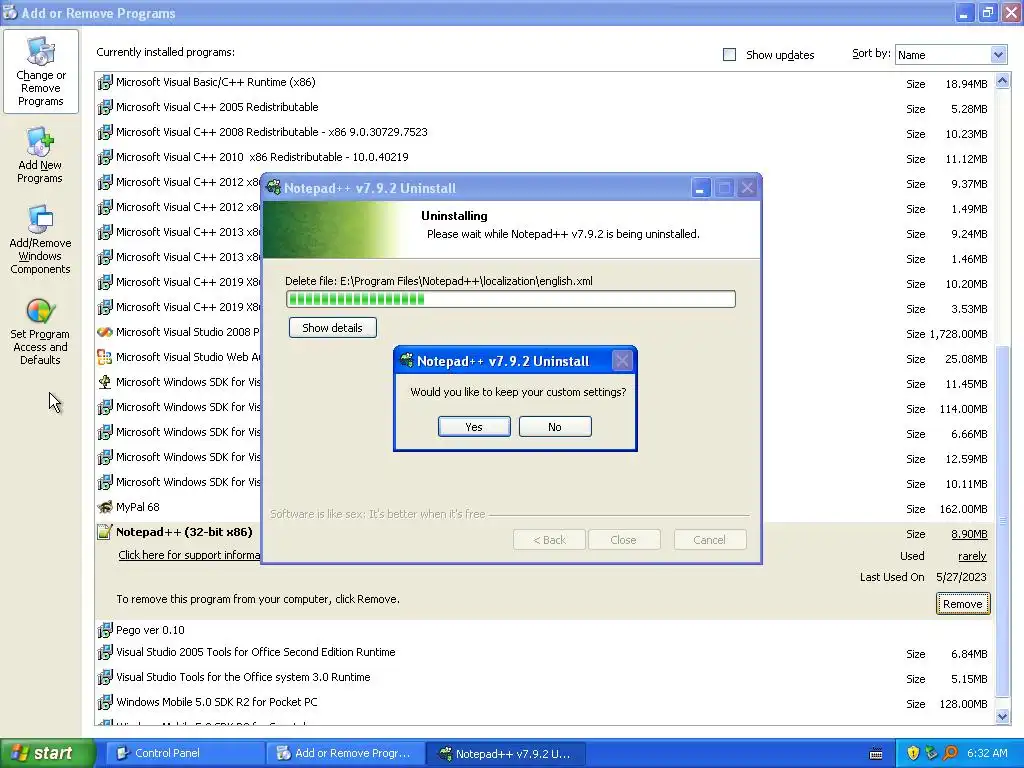Click Show details in uninstaller

[x=332, y=328]
